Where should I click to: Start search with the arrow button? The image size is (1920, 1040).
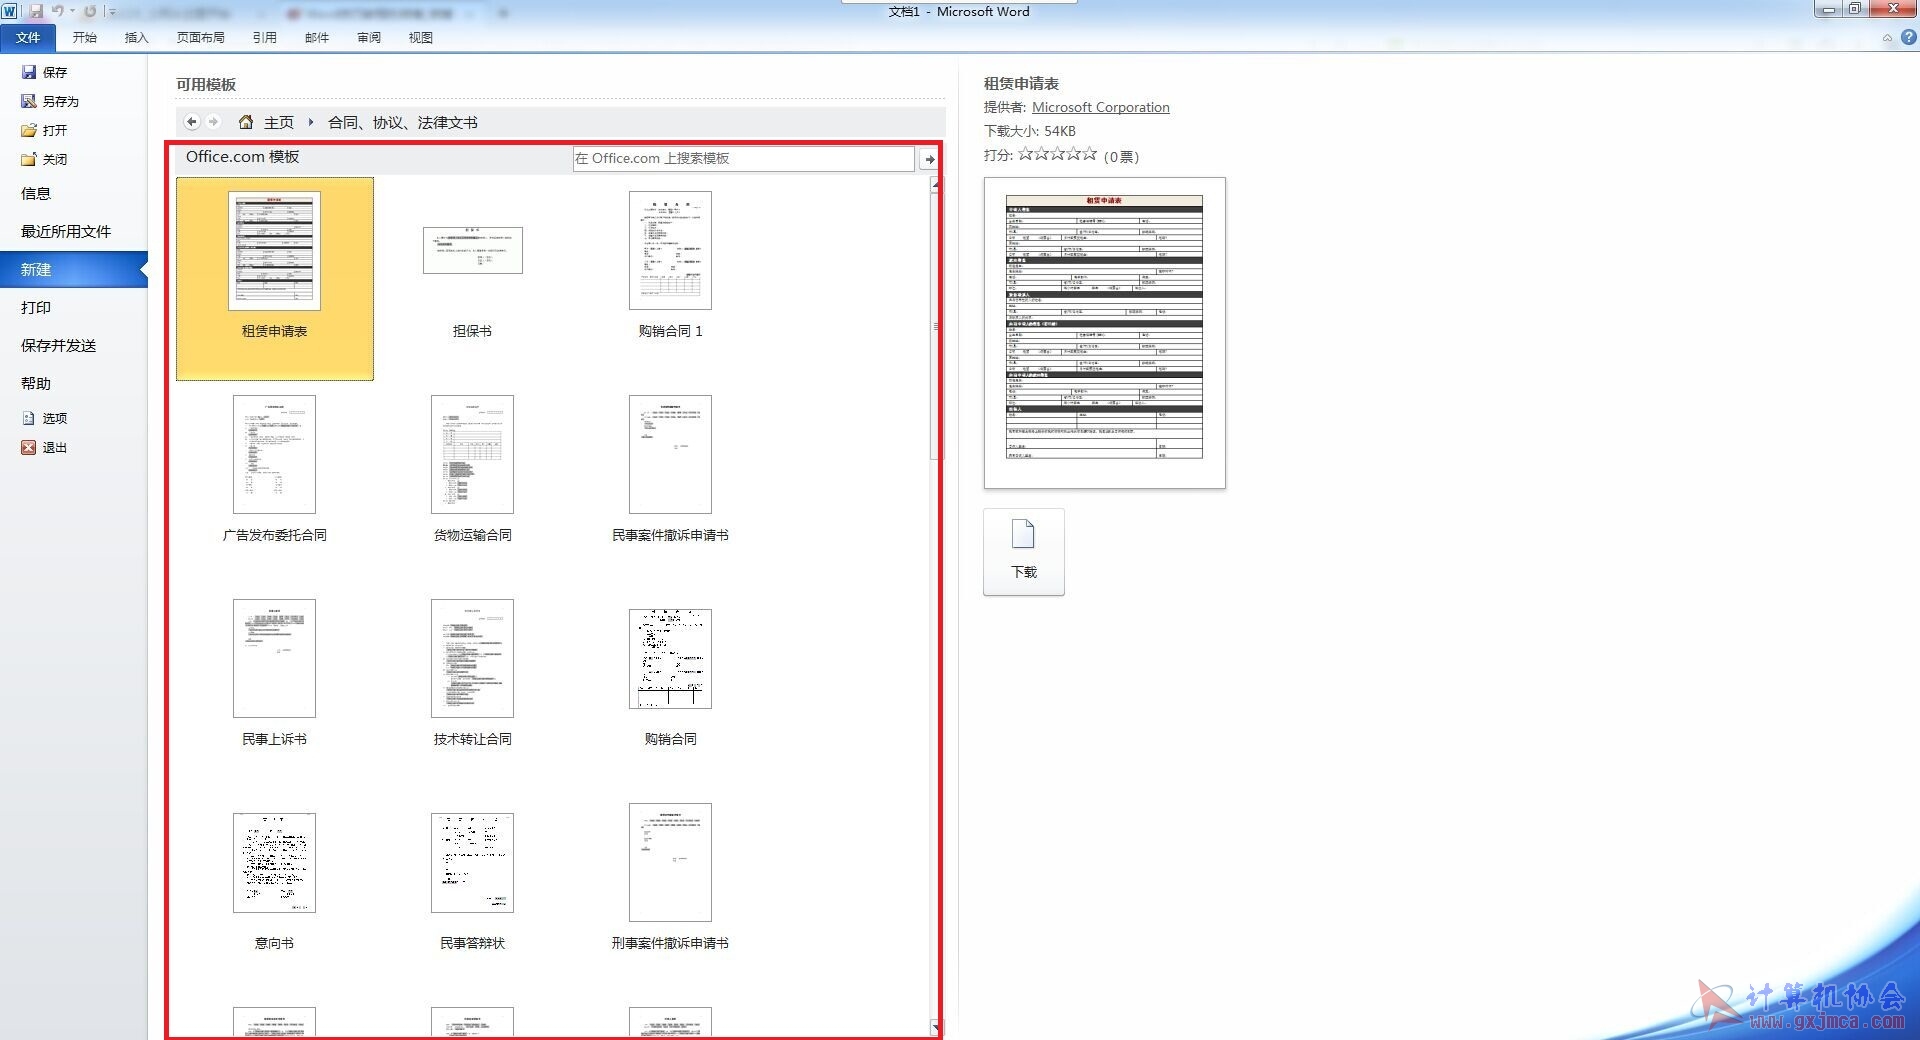[x=929, y=159]
